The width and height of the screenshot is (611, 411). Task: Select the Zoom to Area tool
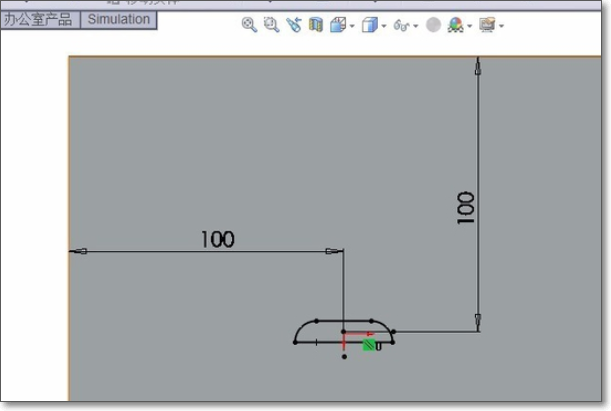click(x=271, y=25)
